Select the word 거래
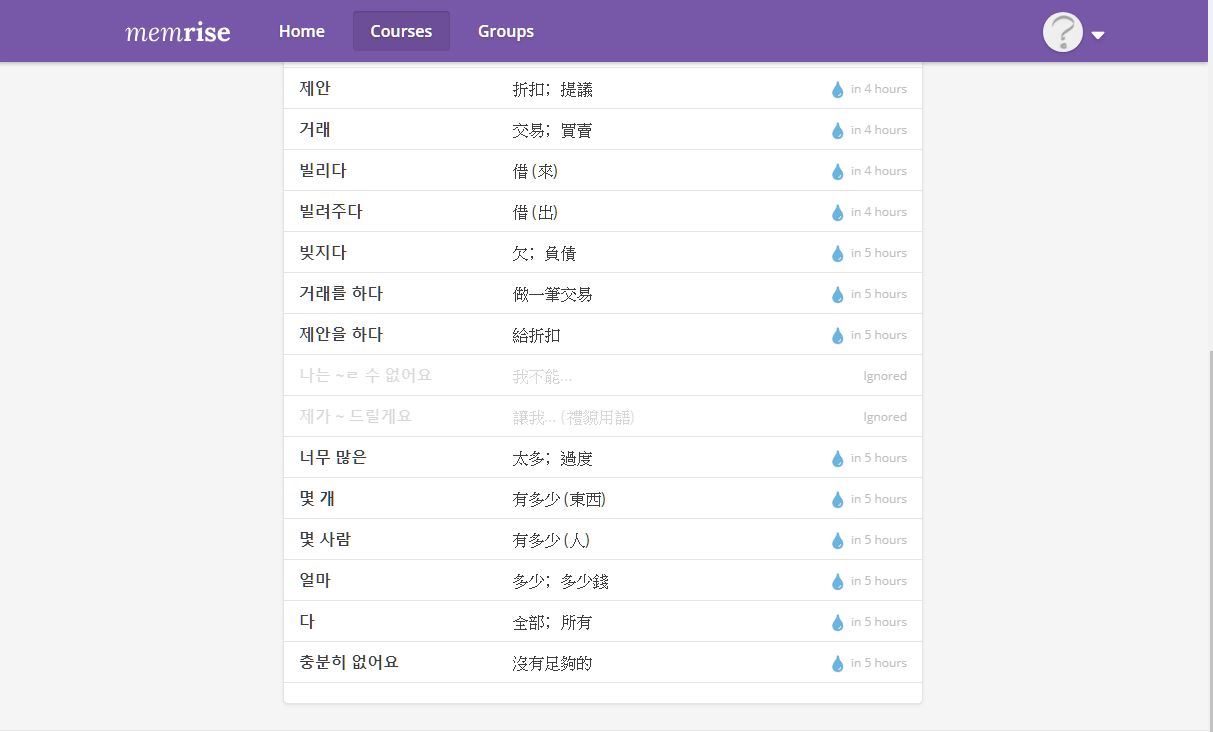 coord(315,129)
